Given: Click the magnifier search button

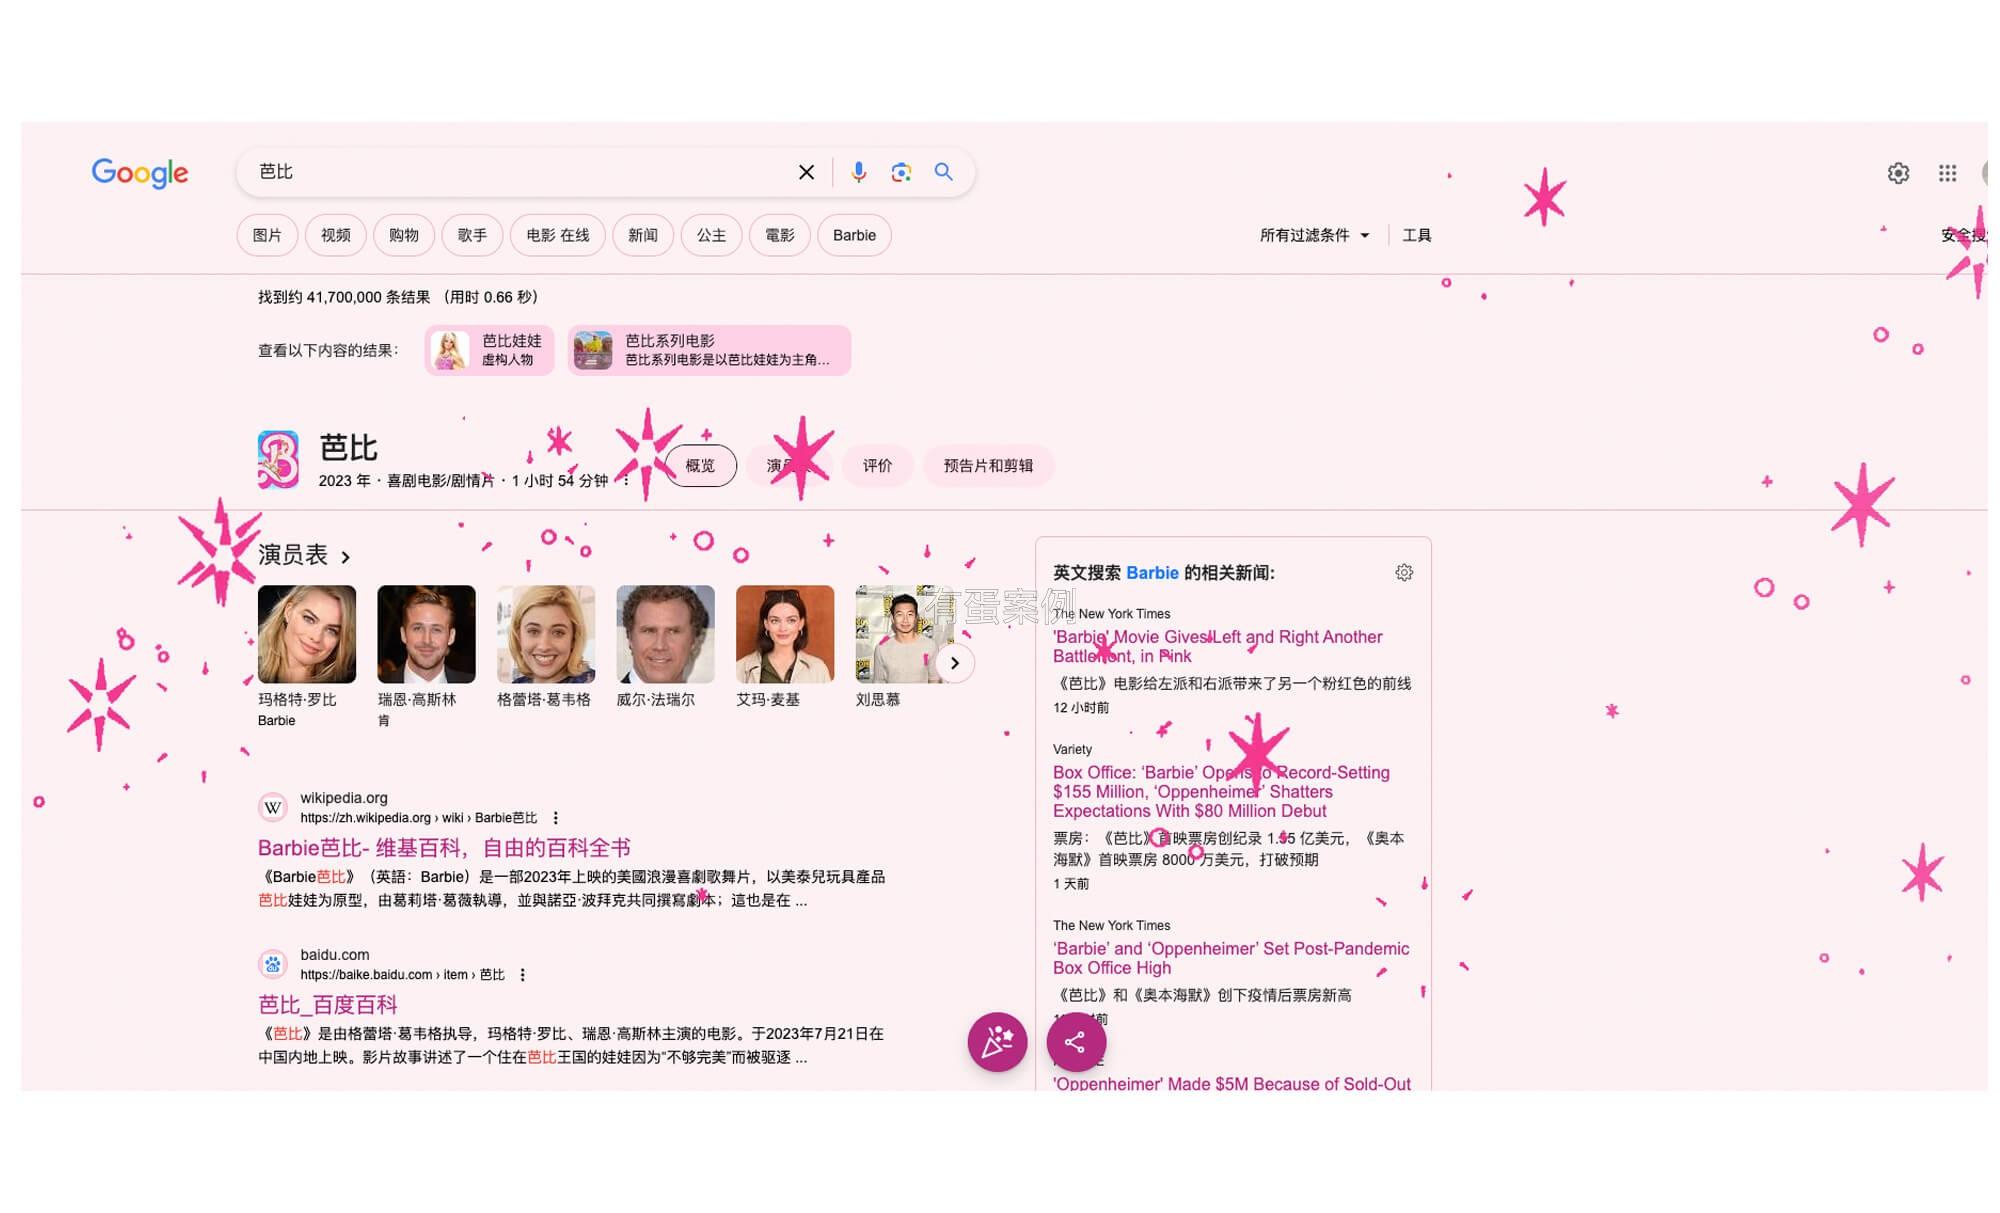Looking at the screenshot, I should pyautogui.click(x=943, y=172).
